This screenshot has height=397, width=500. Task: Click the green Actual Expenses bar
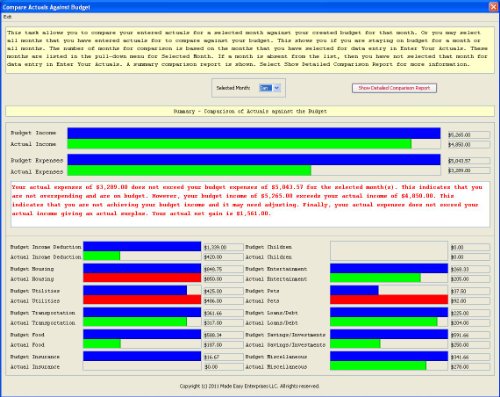189,171
